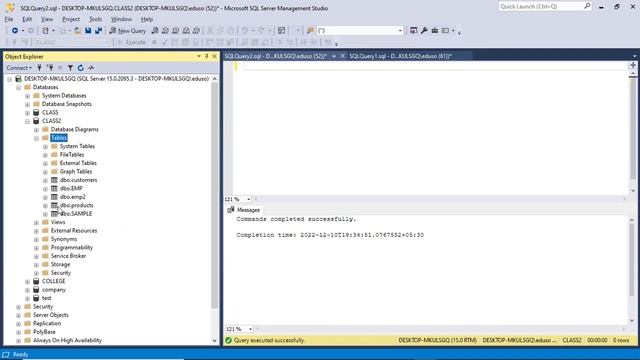
Task: Toggle auto-hide pin on Object Explorer
Action: (207, 56)
